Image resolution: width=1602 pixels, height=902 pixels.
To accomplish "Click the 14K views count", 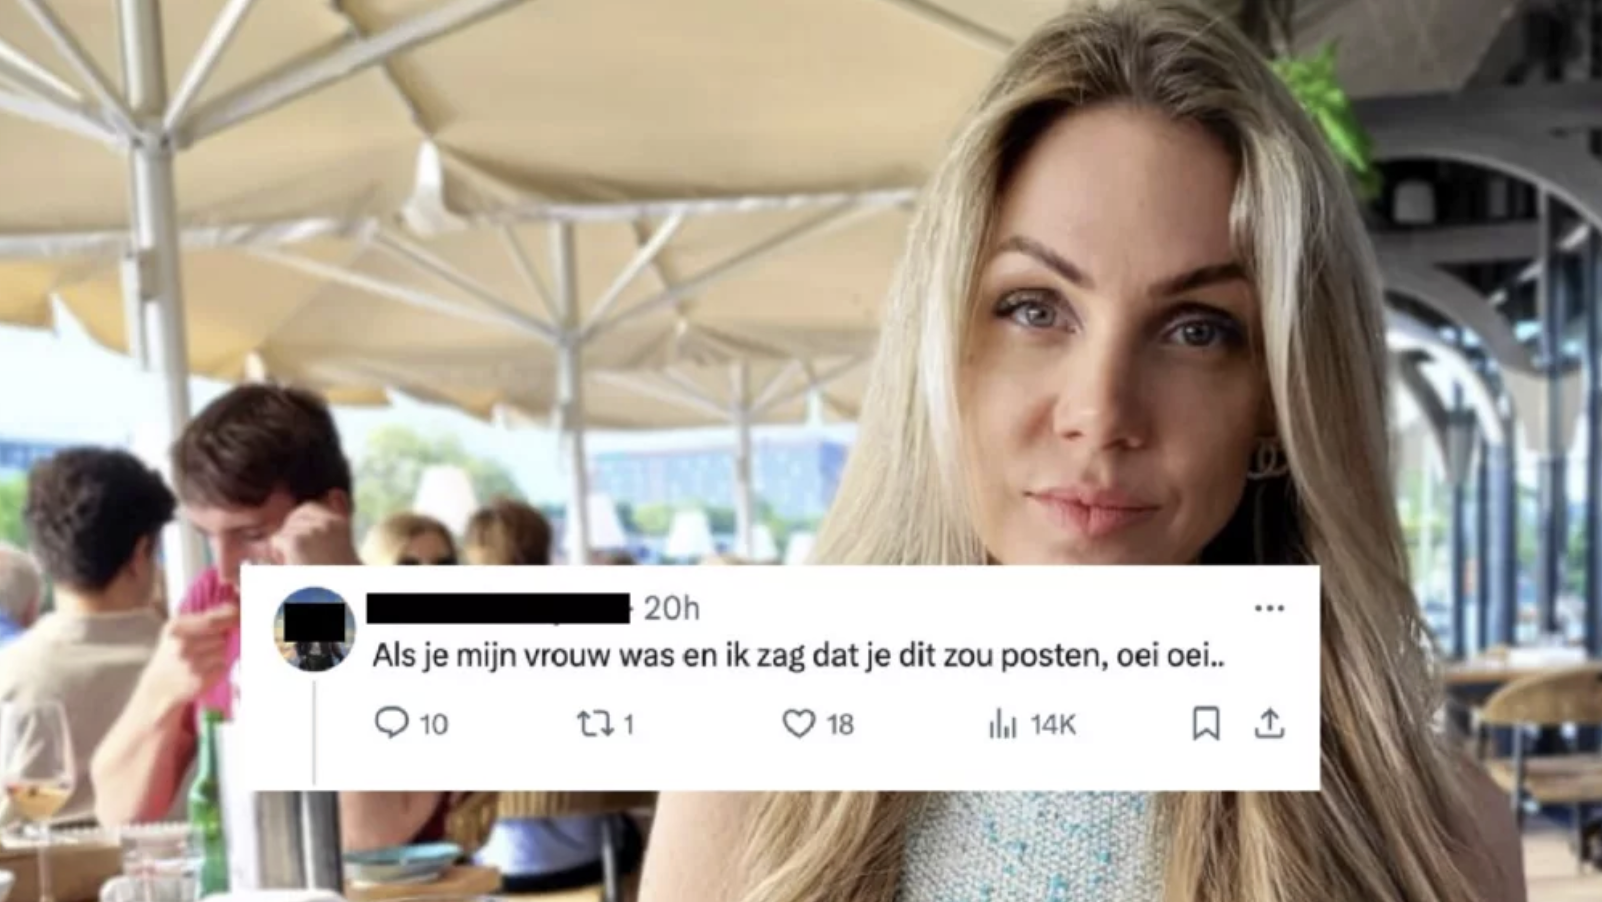I will [x=1053, y=724].
